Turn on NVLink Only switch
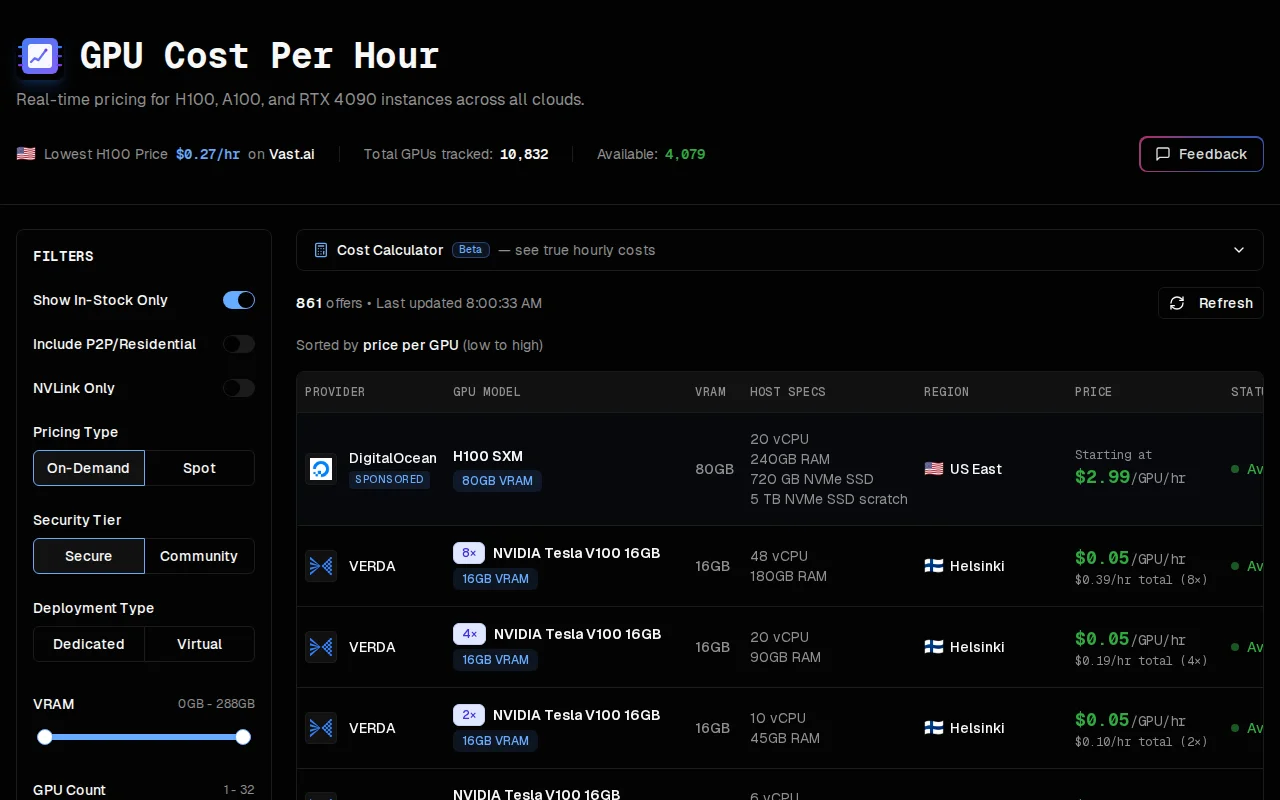 pyautogui.click(x=239, y=388)
